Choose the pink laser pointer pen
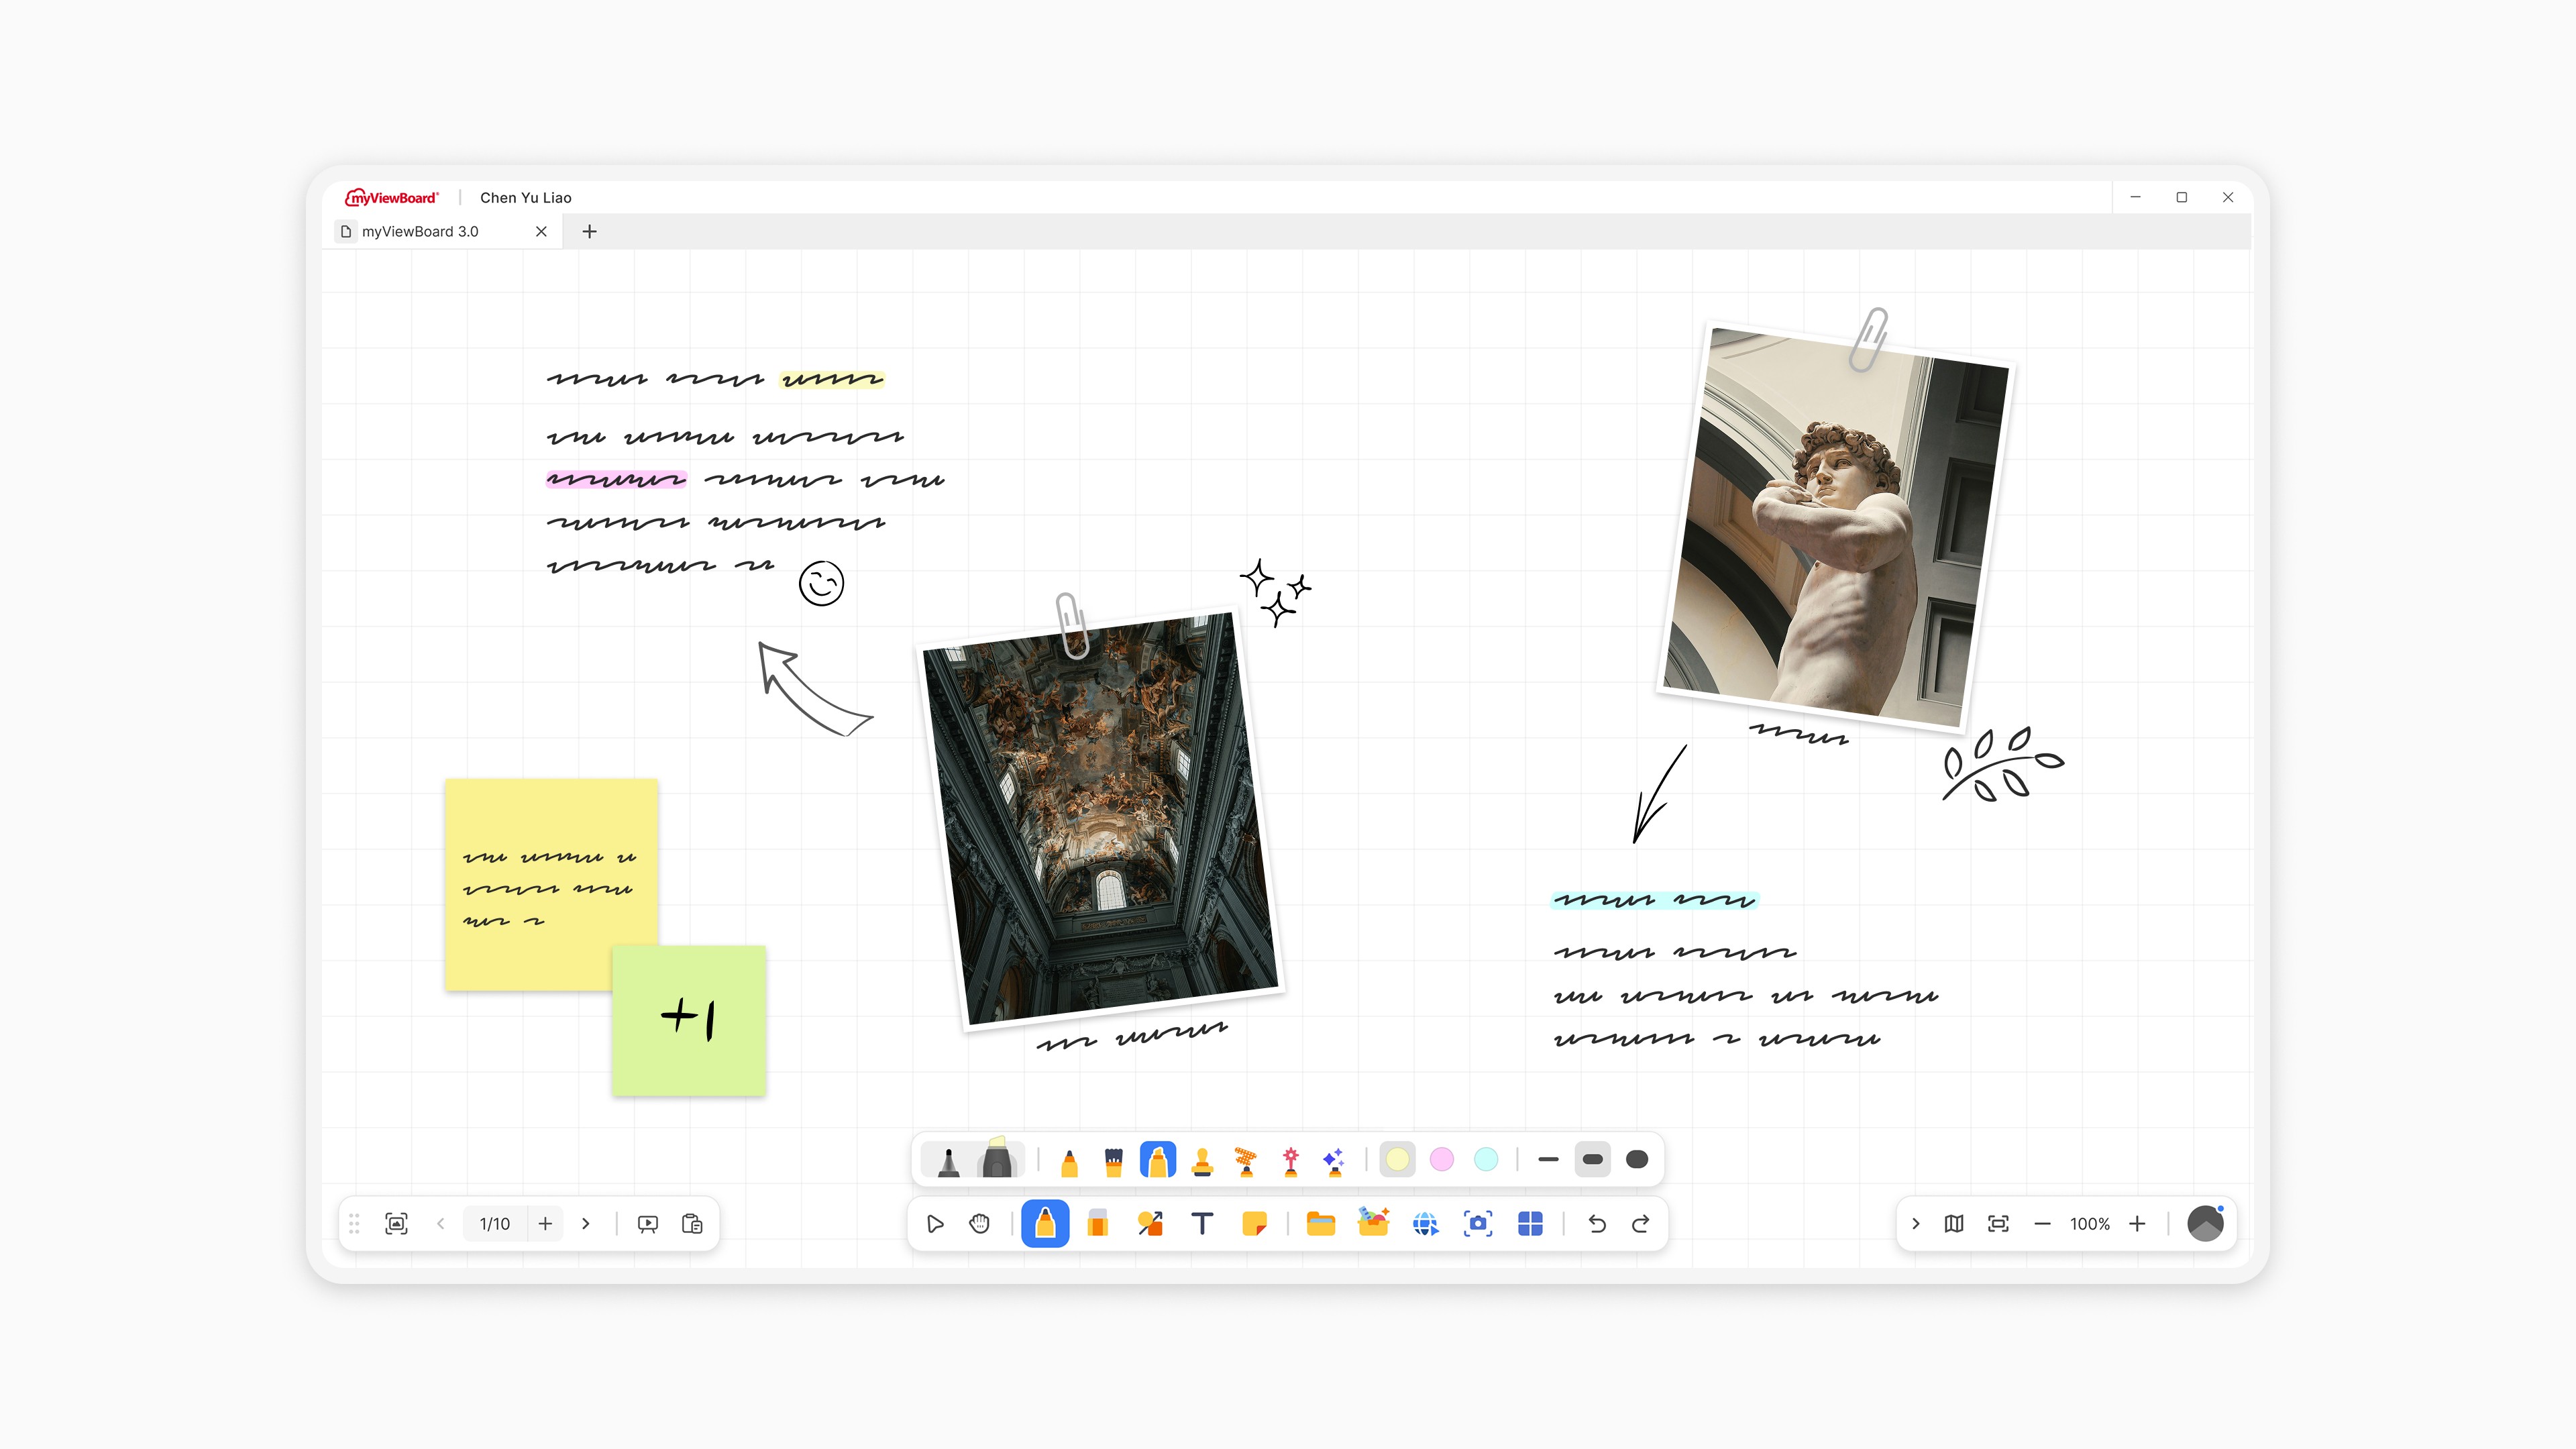The width and height of the screenshot is (2576, 1449). tap(1291, 1161)
